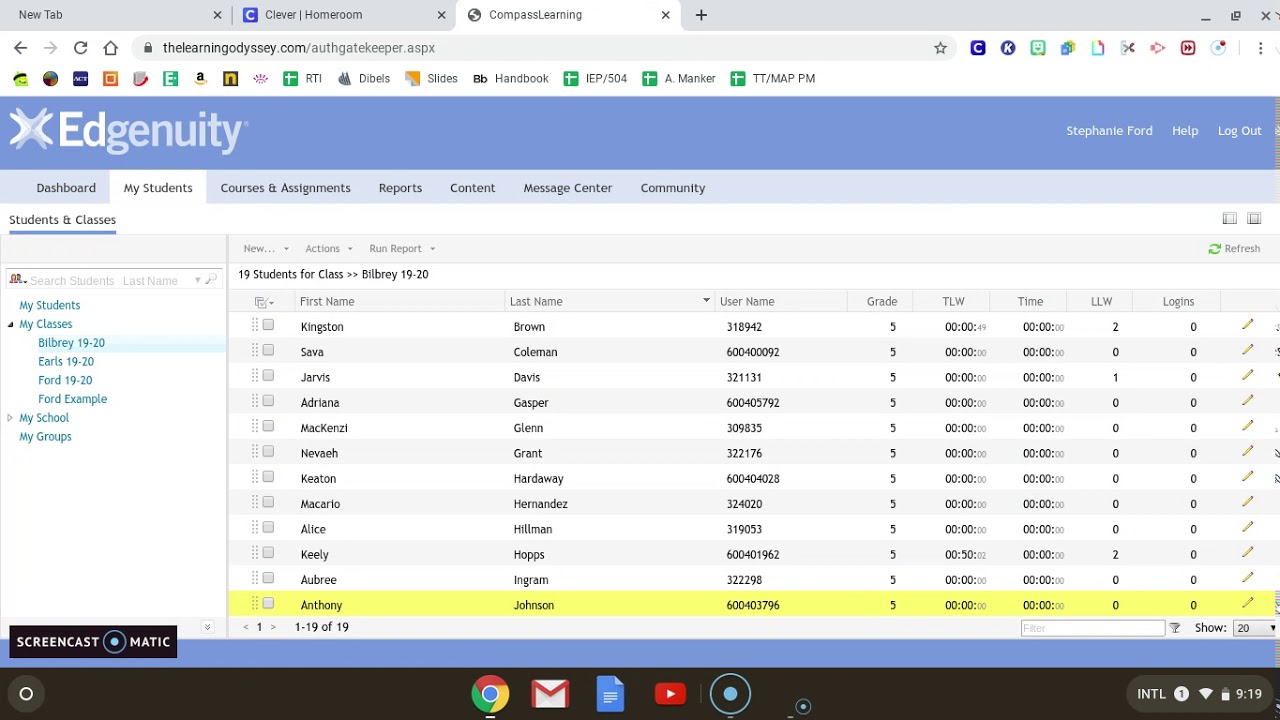This screenshot has width=1280, height=720.
Task: Click the right panel layout icon
Action: coord(1254,219)
